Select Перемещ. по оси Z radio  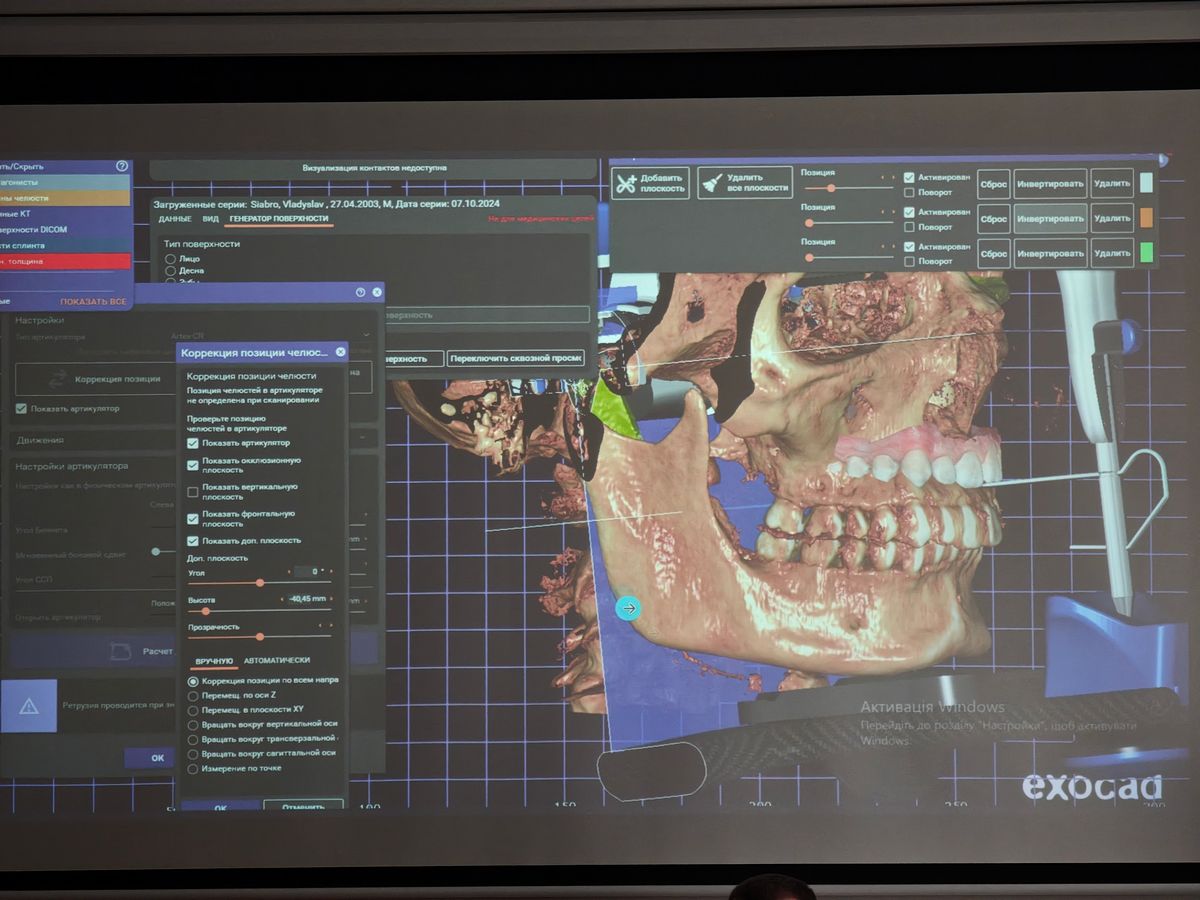click(193, 696)
